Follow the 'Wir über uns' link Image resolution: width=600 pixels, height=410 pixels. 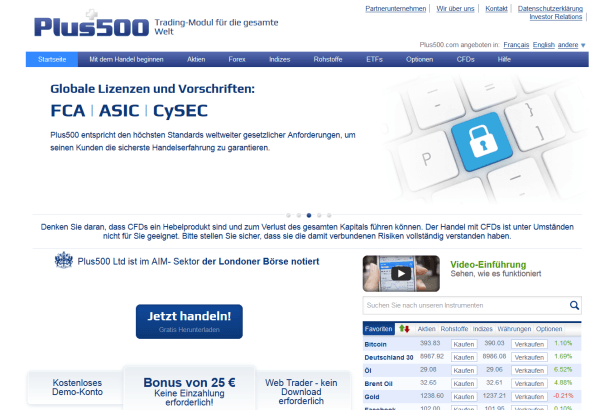click(x=455, y=8)
